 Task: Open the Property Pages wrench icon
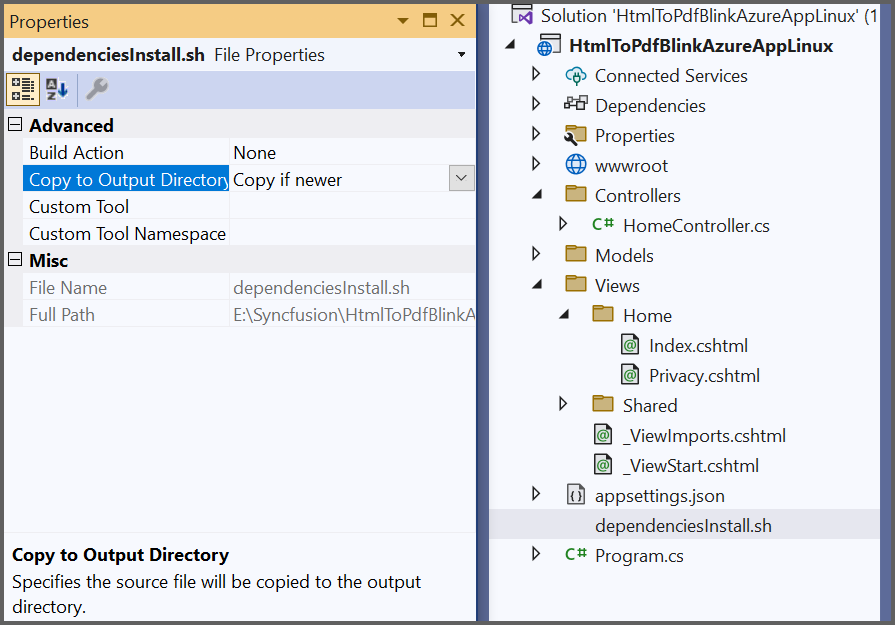97,89
